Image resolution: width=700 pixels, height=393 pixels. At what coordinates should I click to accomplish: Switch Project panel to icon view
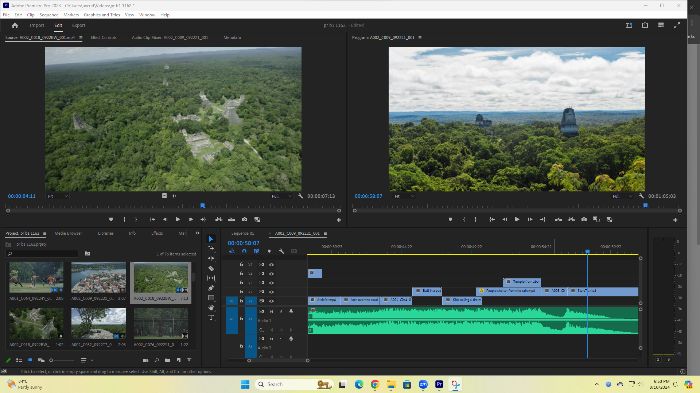coord(30,360)
